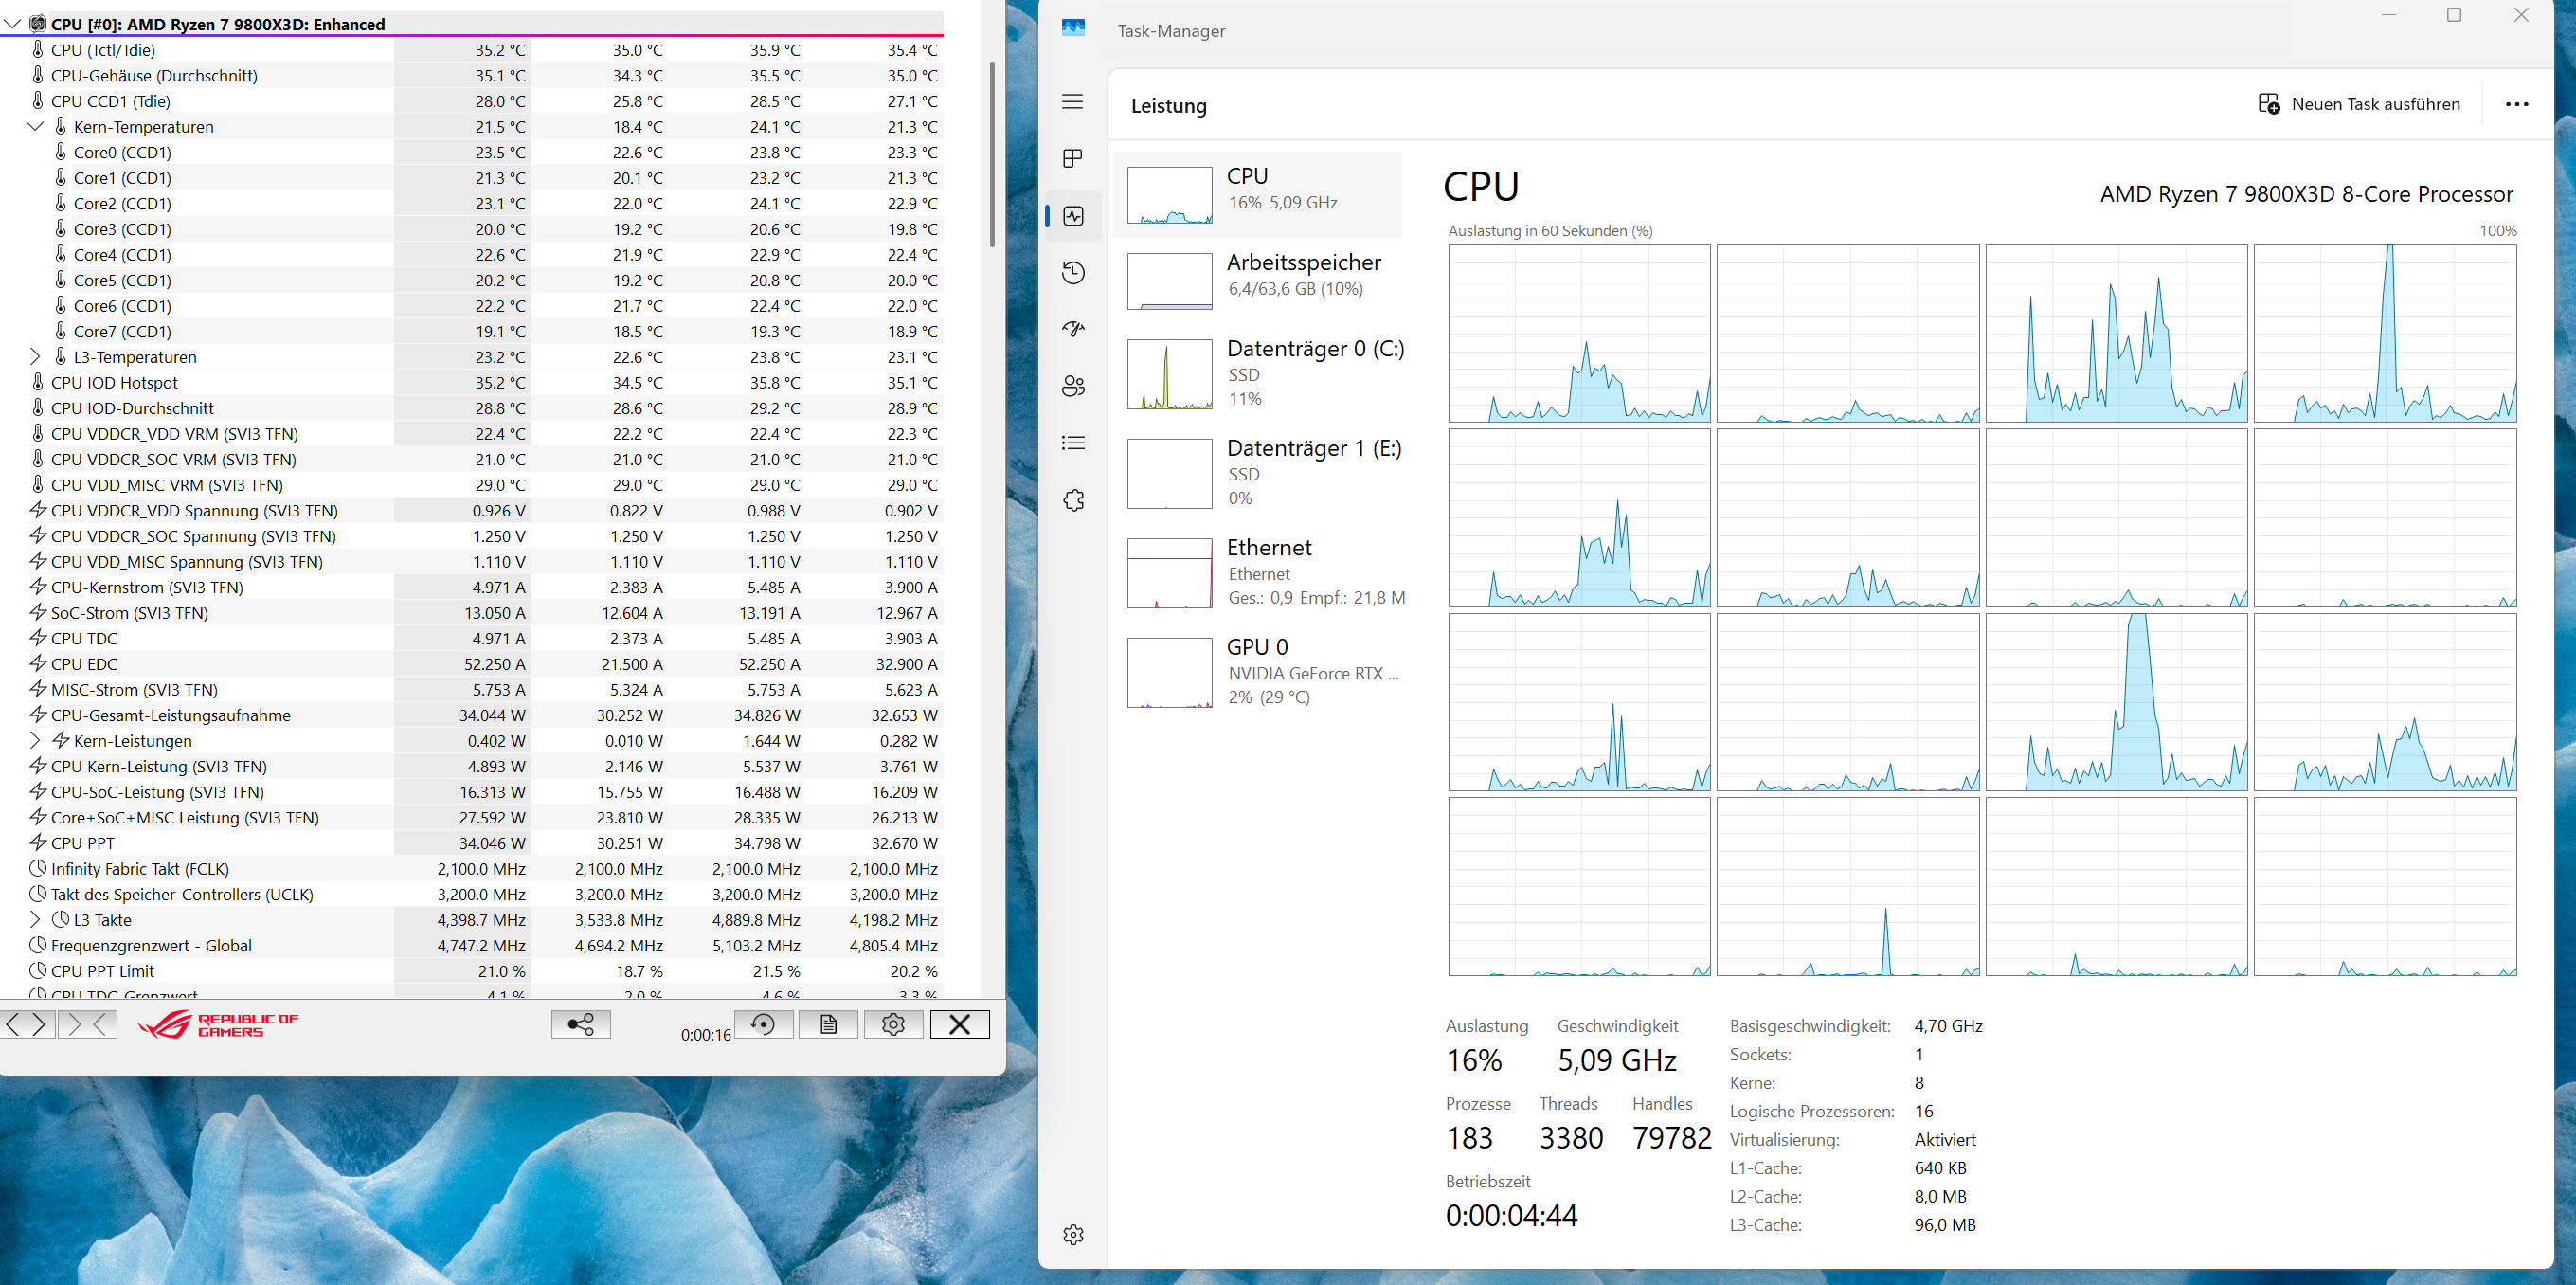Screen dimensions: 2576x1285
Task: Collapse the Kern-Temperaturen tree node
Action: pos(35,127)
